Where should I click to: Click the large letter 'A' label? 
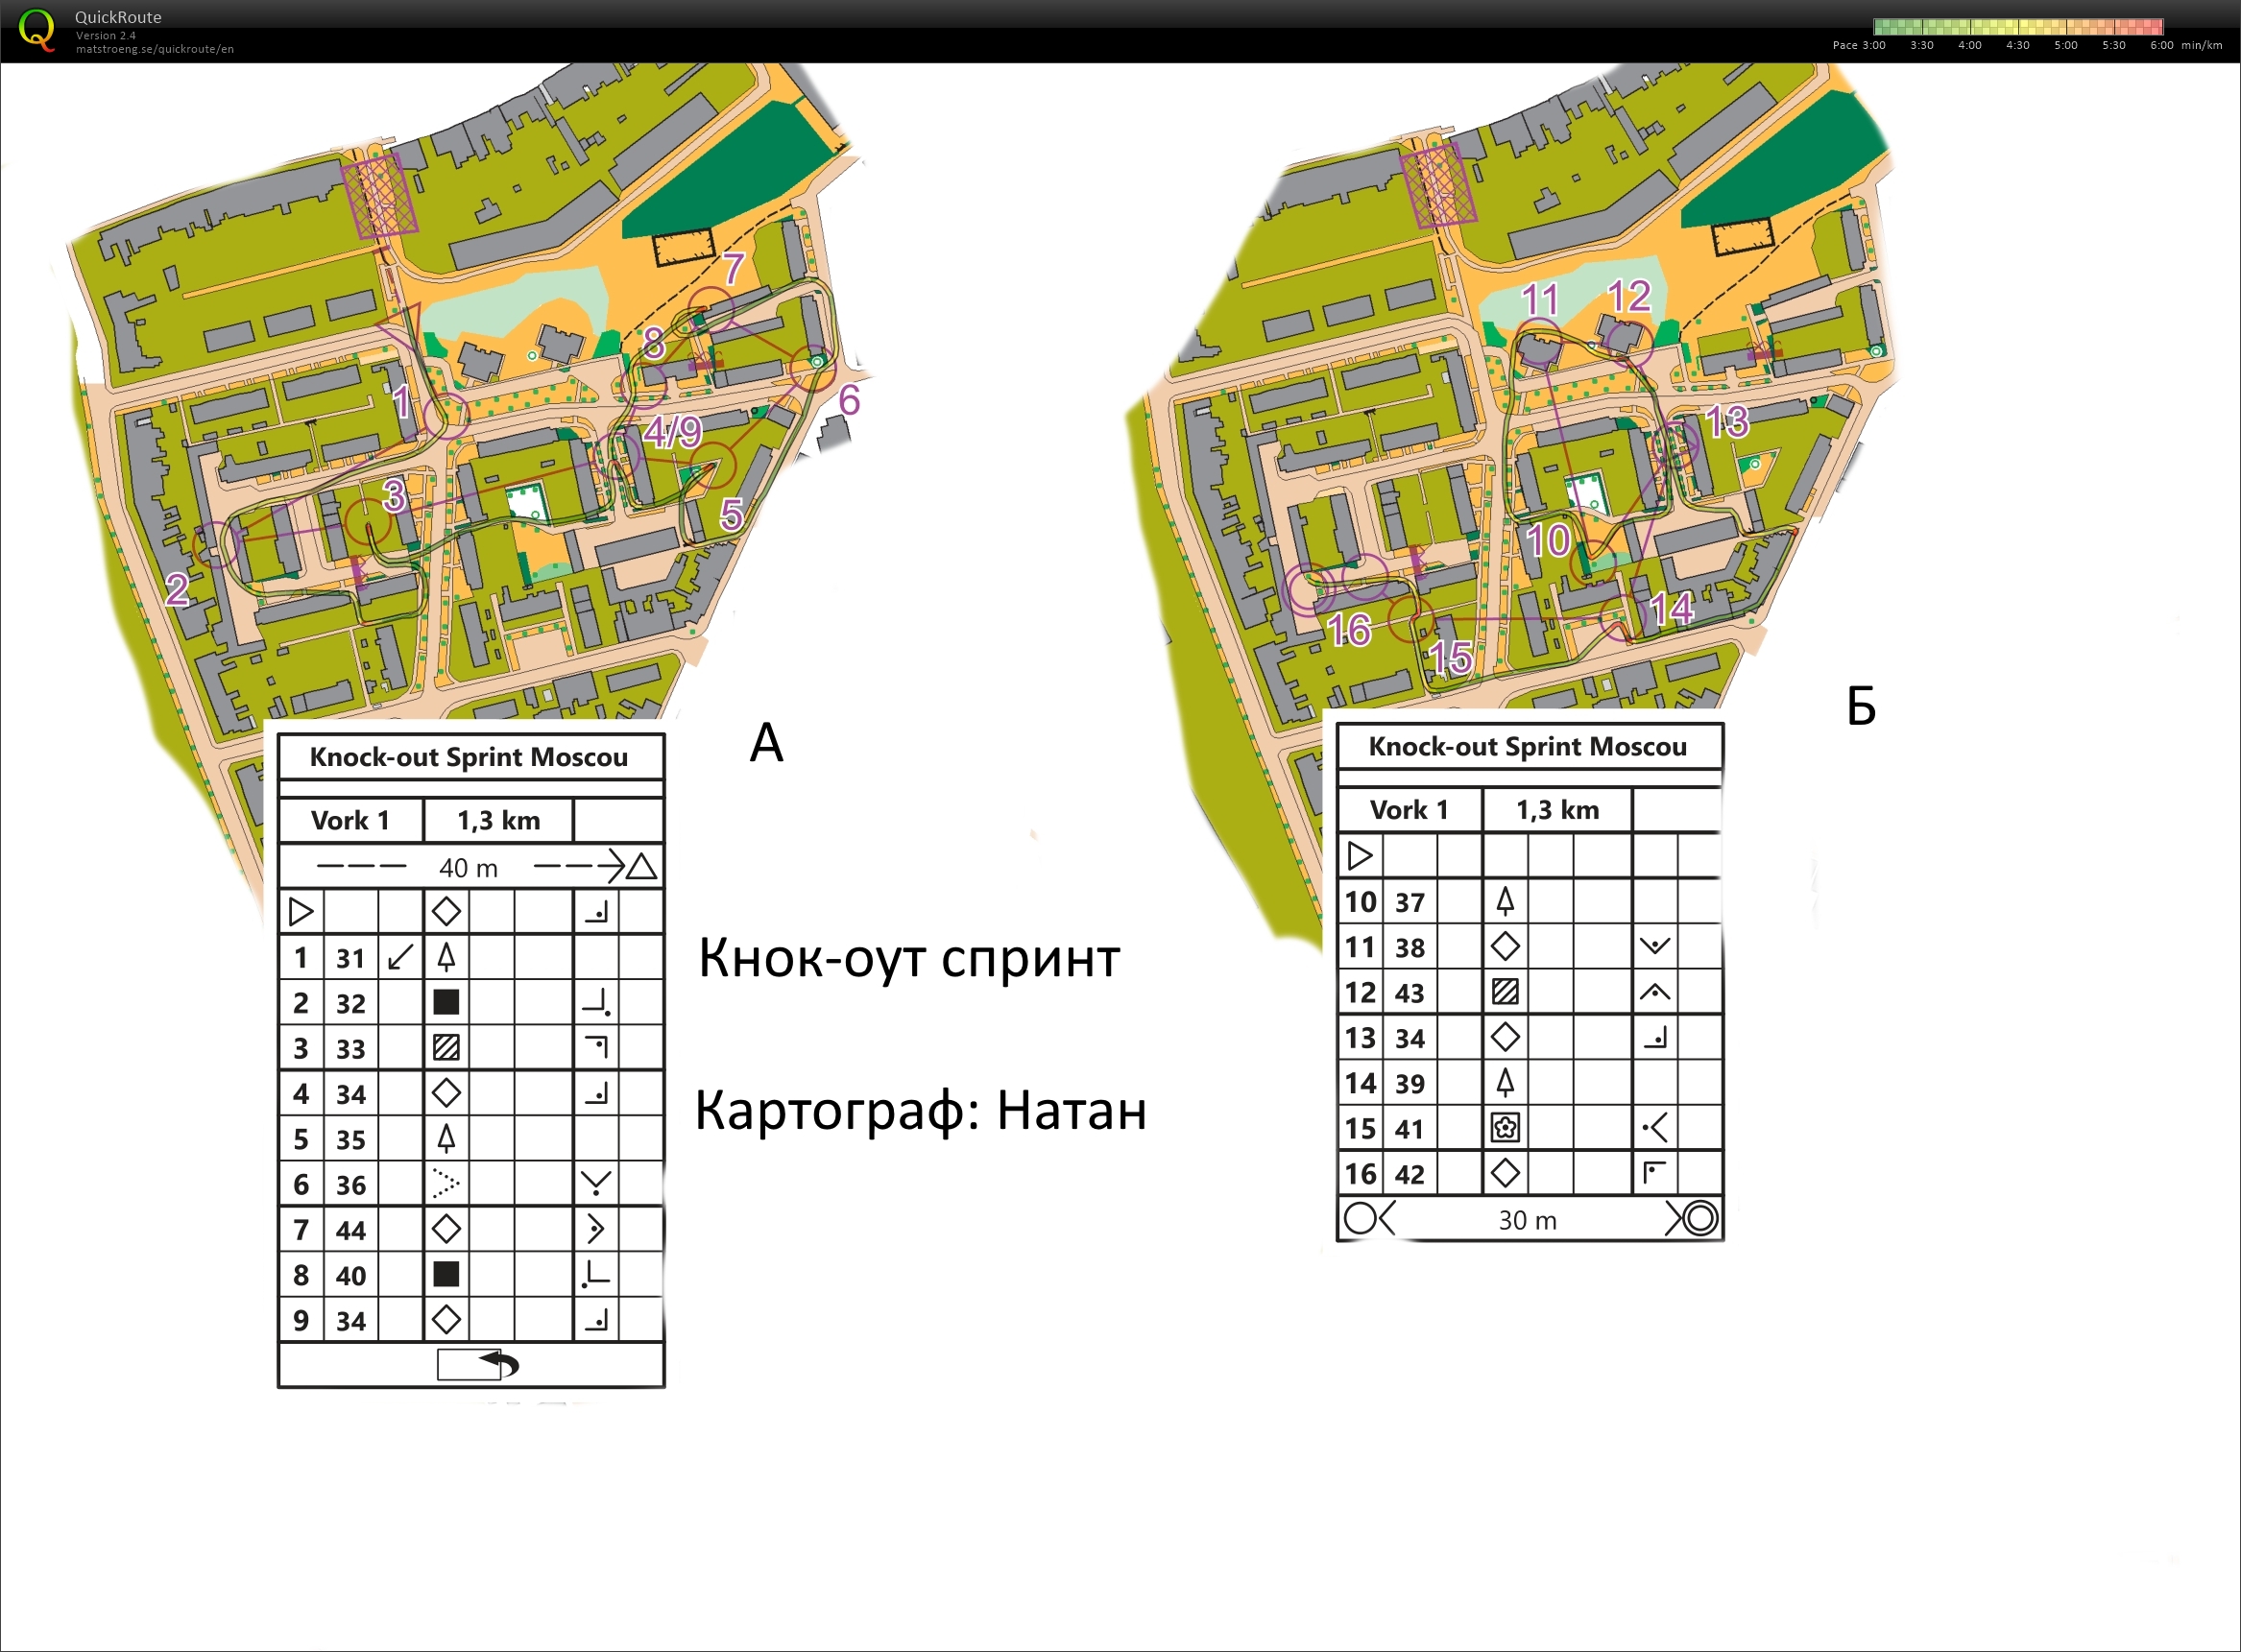click(x=766, y=743)
